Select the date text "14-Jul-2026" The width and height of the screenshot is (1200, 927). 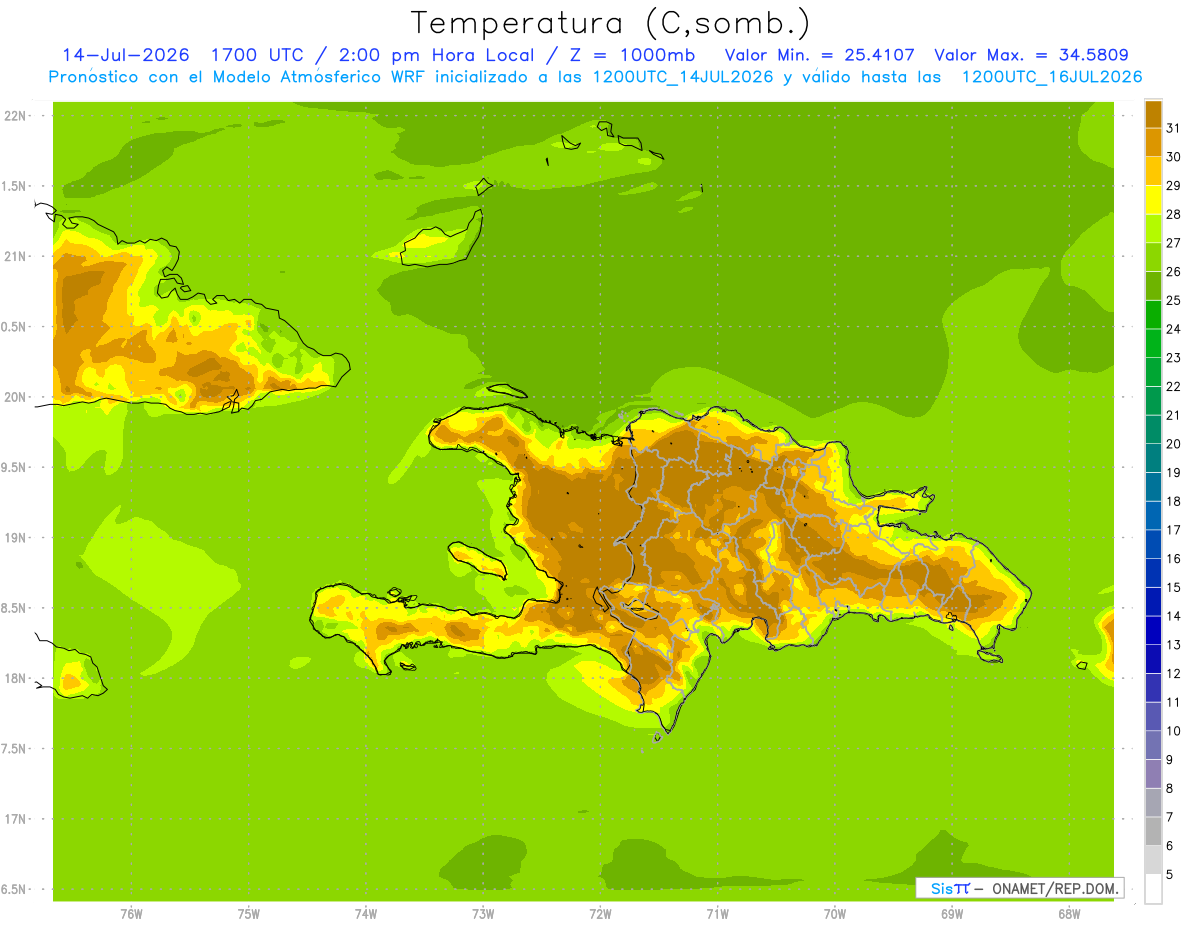125,55
